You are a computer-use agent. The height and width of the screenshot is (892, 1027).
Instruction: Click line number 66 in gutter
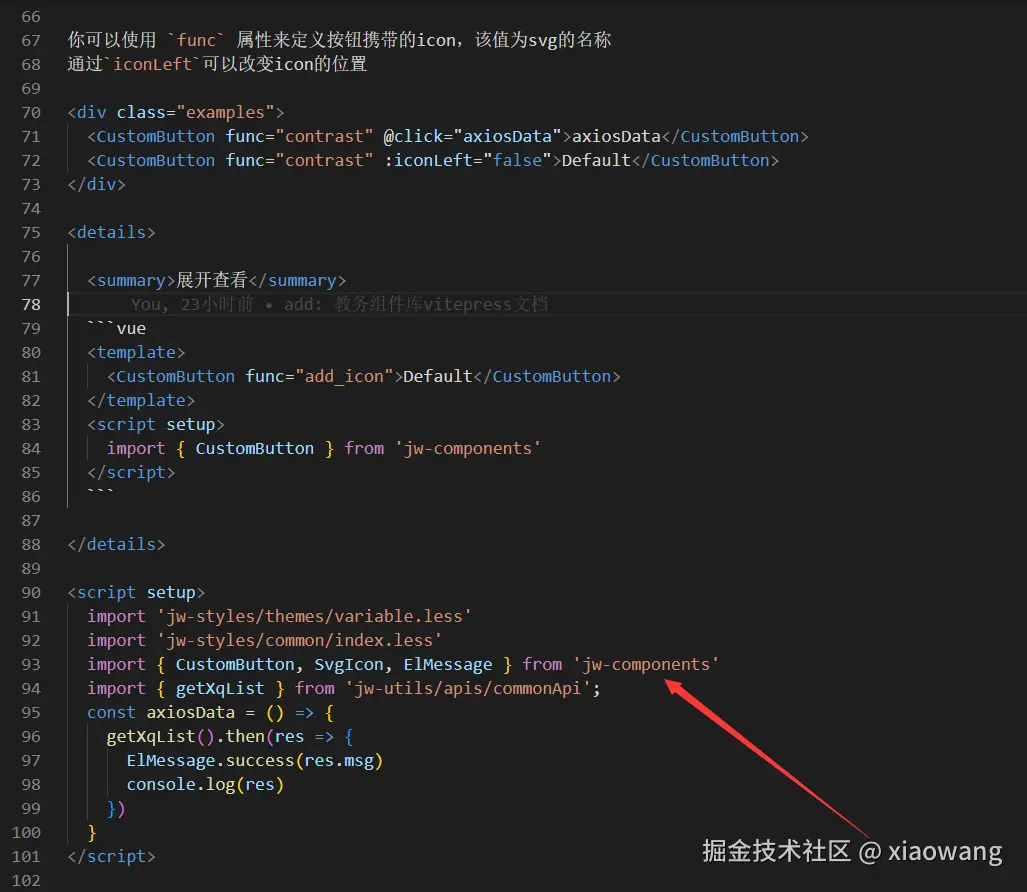point(31,17)
